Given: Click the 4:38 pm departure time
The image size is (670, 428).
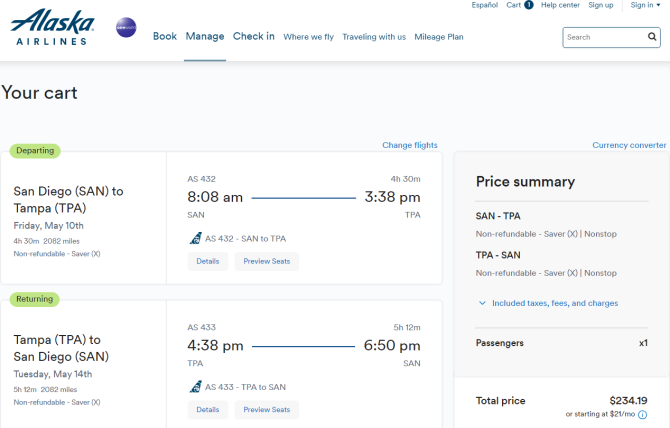Looking at the screenshot, I should pyautogui.click(x=215, y=346).
